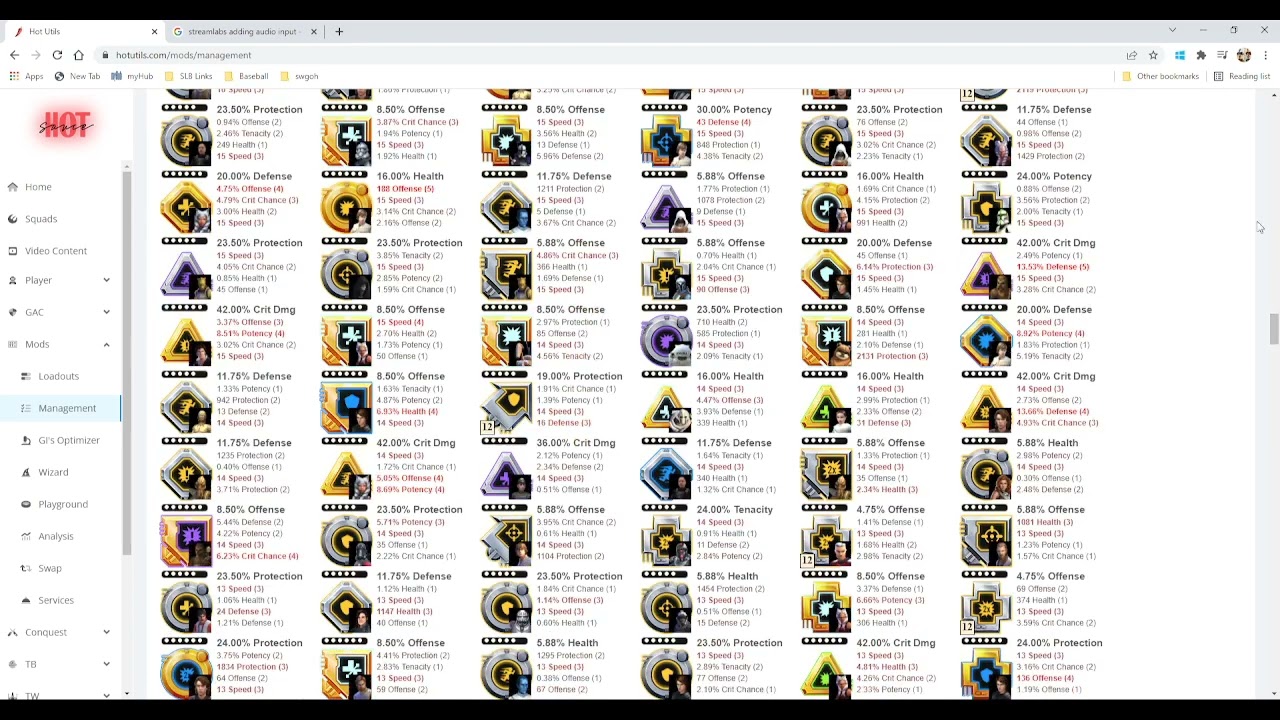Click mod icon beside 36.00% Crit Dmg
Image resolution: width=1280 pixels, height=720 pixels.
pyautogui.click(x=506, y=472)
